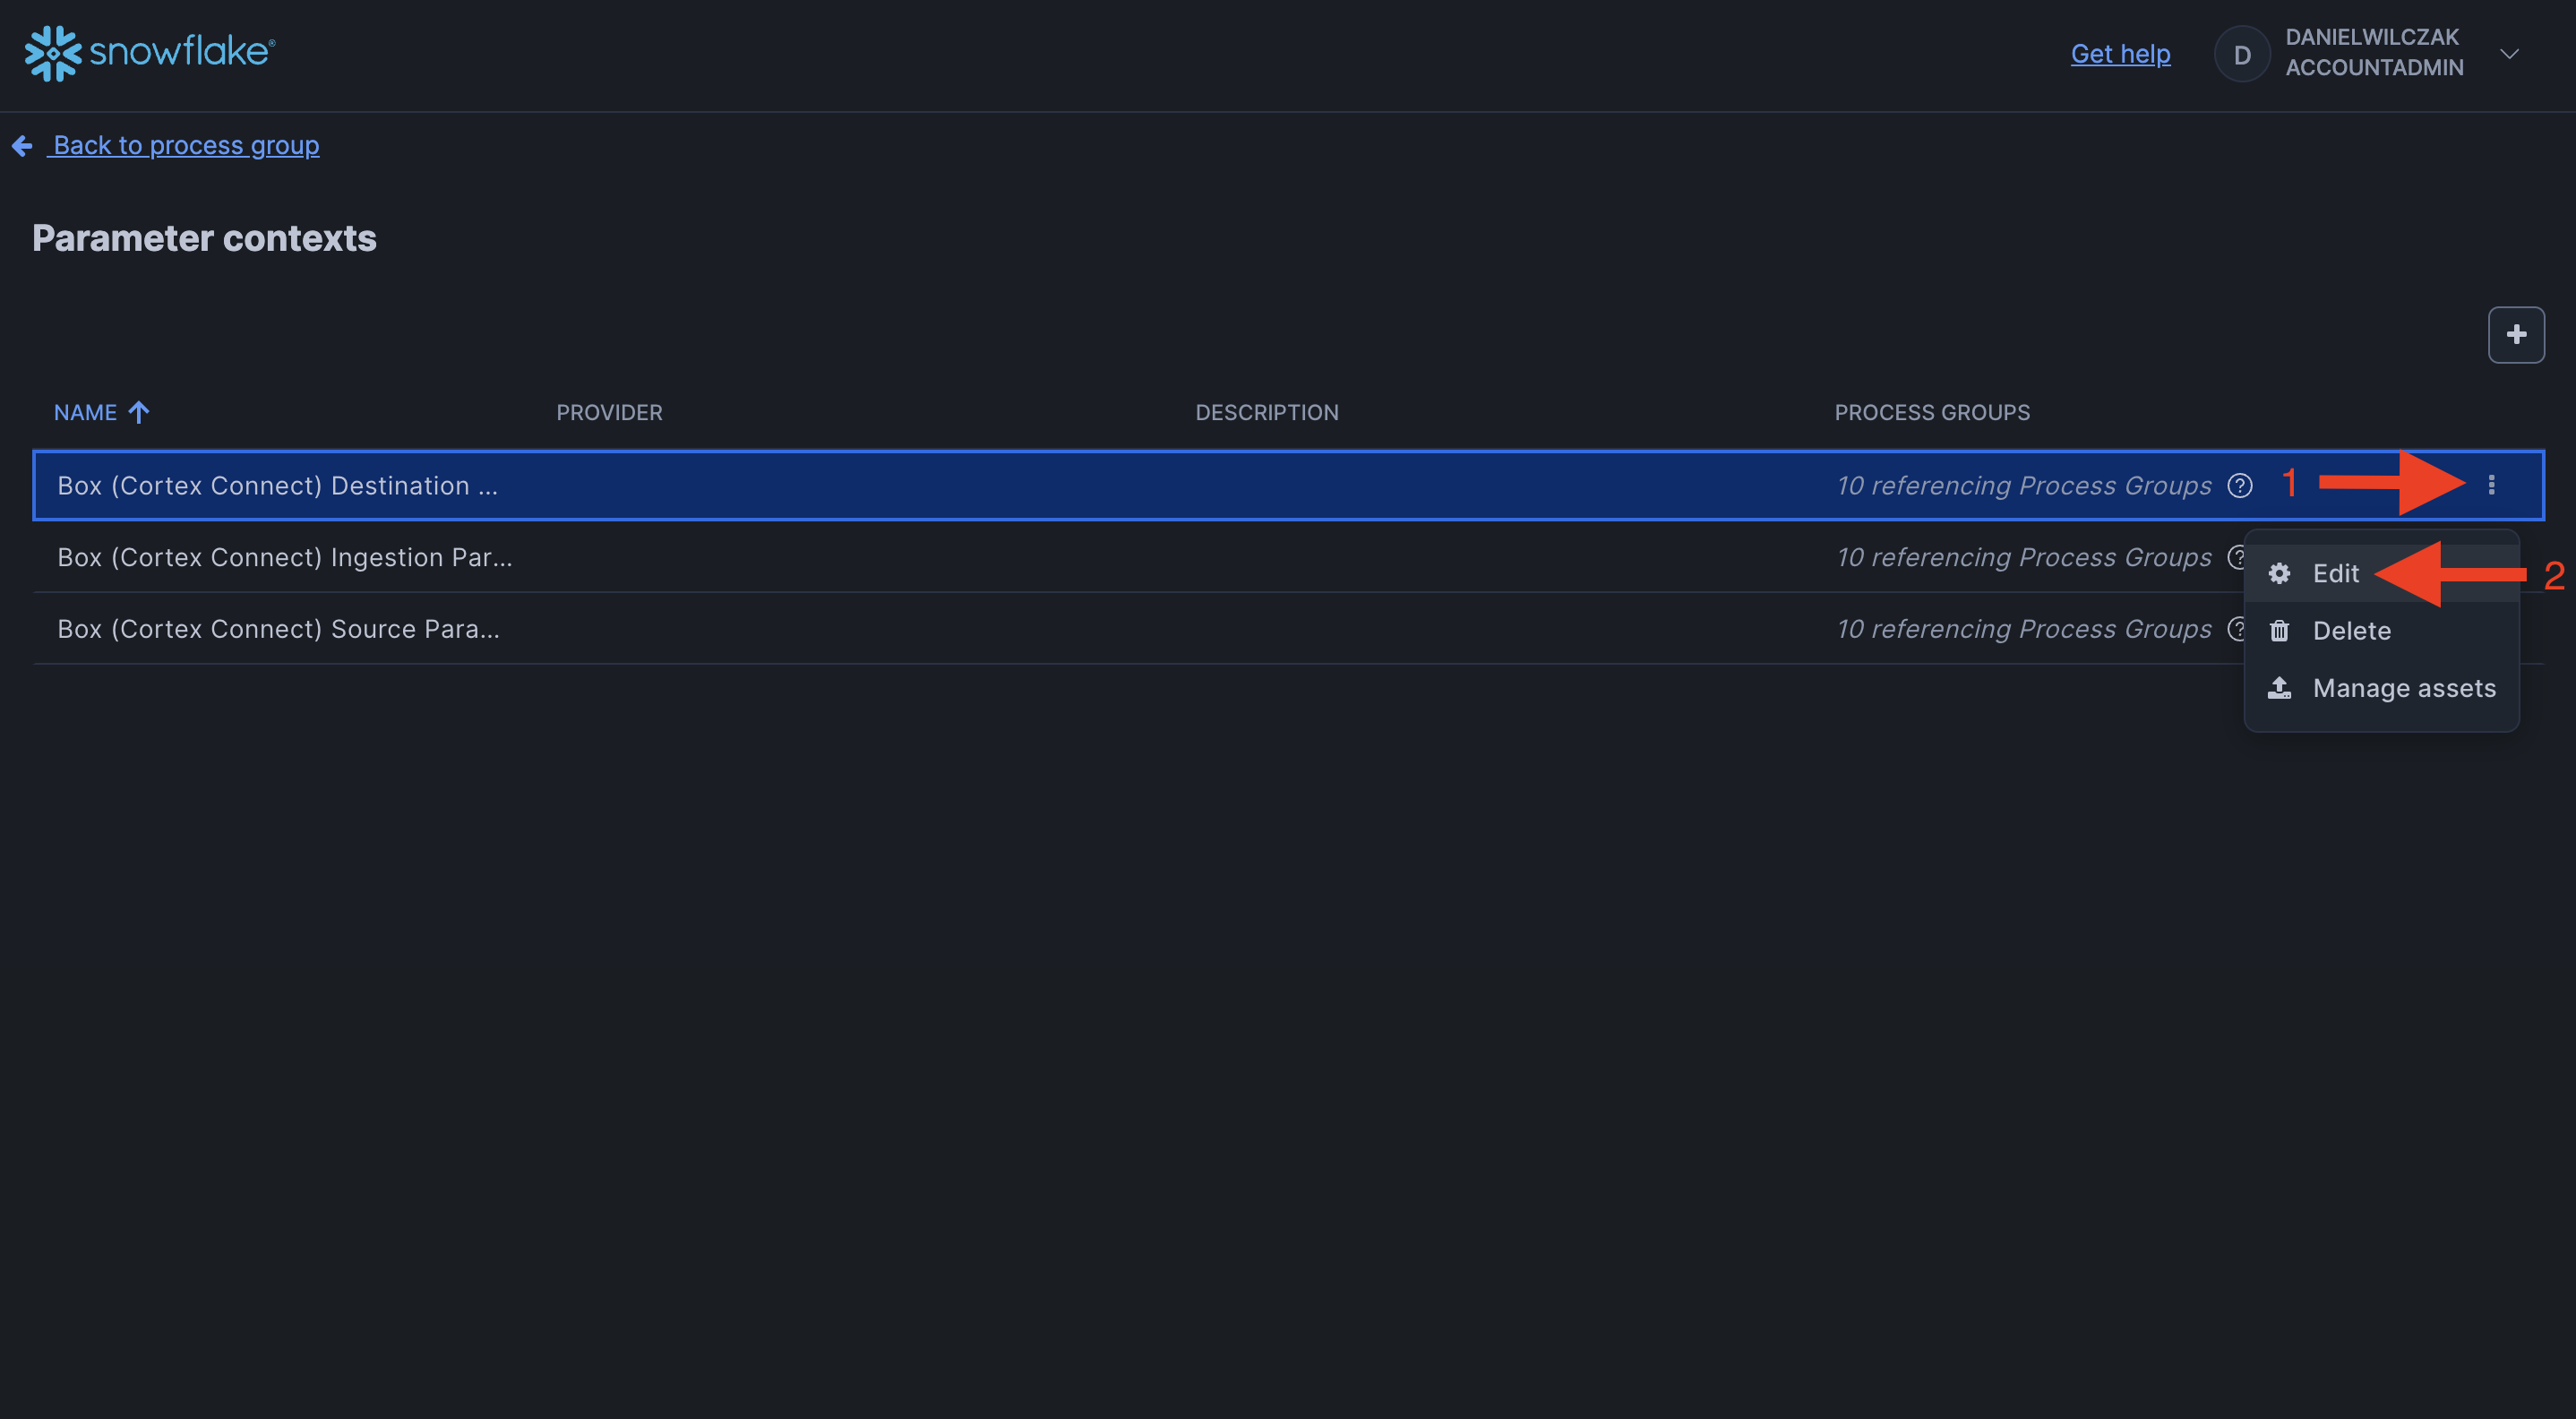Click the help icon on Destination row
Viewport: 2576px width, 1419px height.
pos(2240,486)
